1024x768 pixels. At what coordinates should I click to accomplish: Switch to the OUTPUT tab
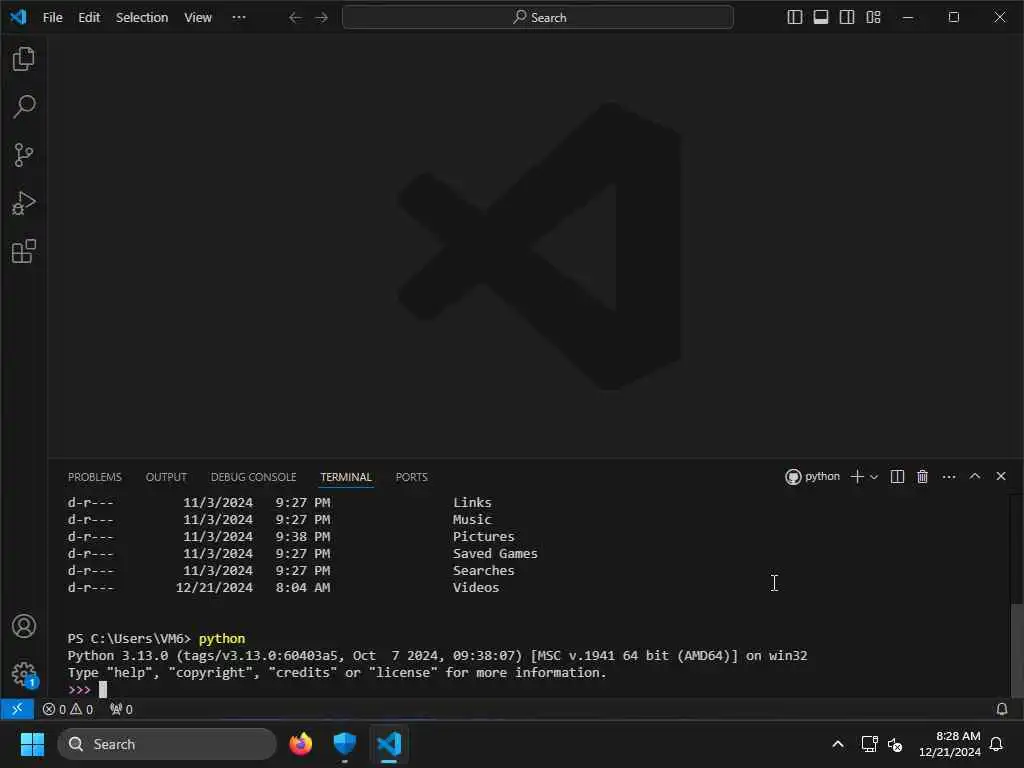point(166,477)
